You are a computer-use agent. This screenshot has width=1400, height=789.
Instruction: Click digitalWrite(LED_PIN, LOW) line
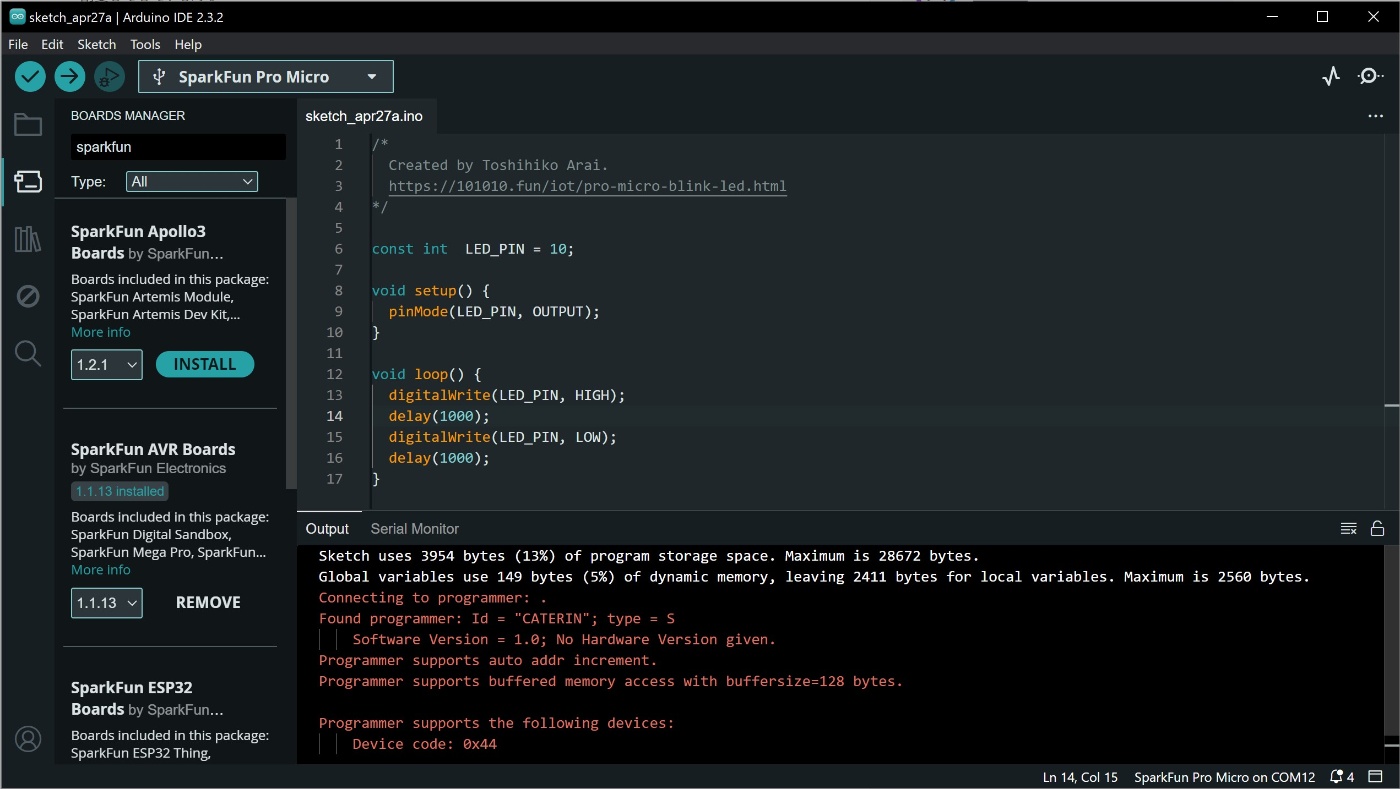point(503,437)
